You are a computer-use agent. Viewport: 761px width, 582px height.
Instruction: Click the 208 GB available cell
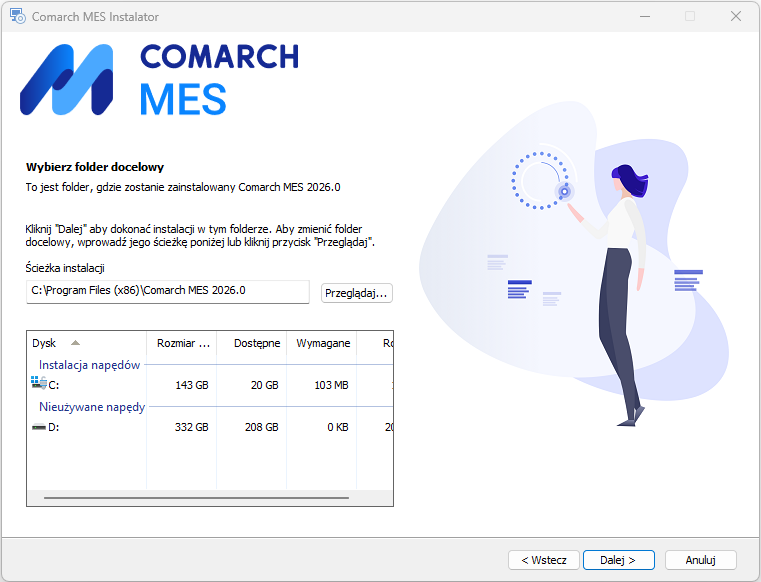pos(262,427)
